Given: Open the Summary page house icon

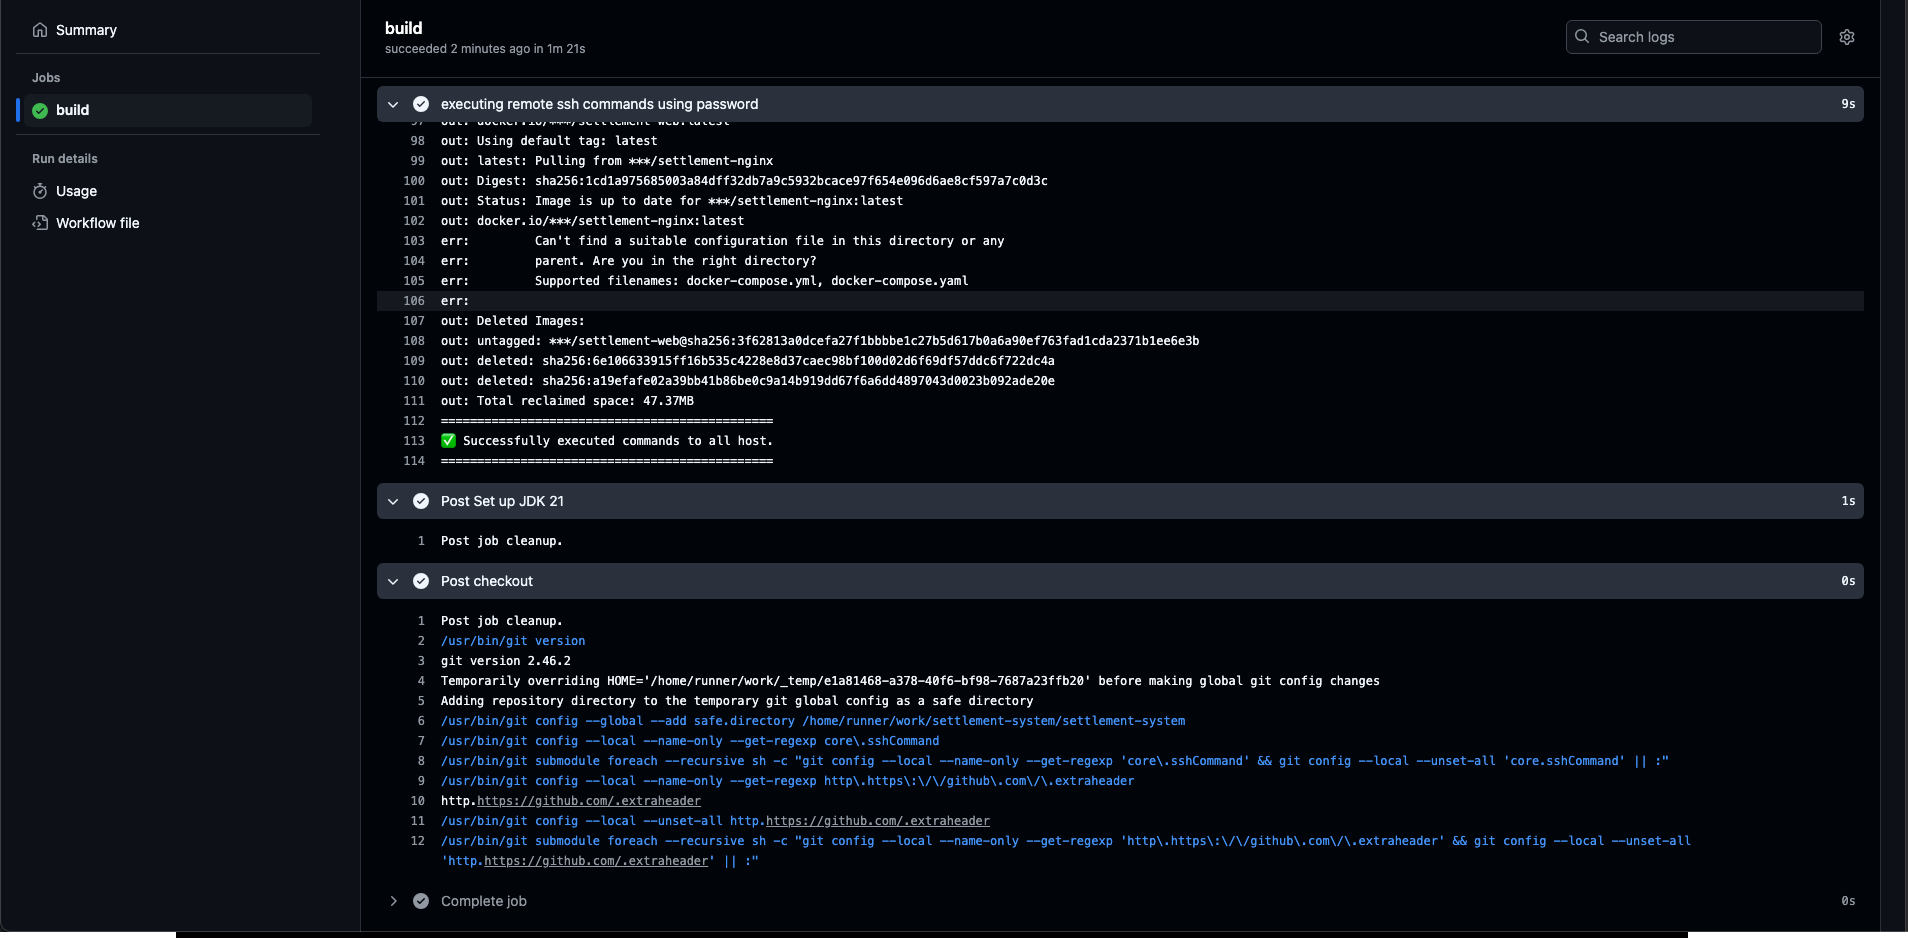Looking at the screenshot, I should (x=40, y=30).
